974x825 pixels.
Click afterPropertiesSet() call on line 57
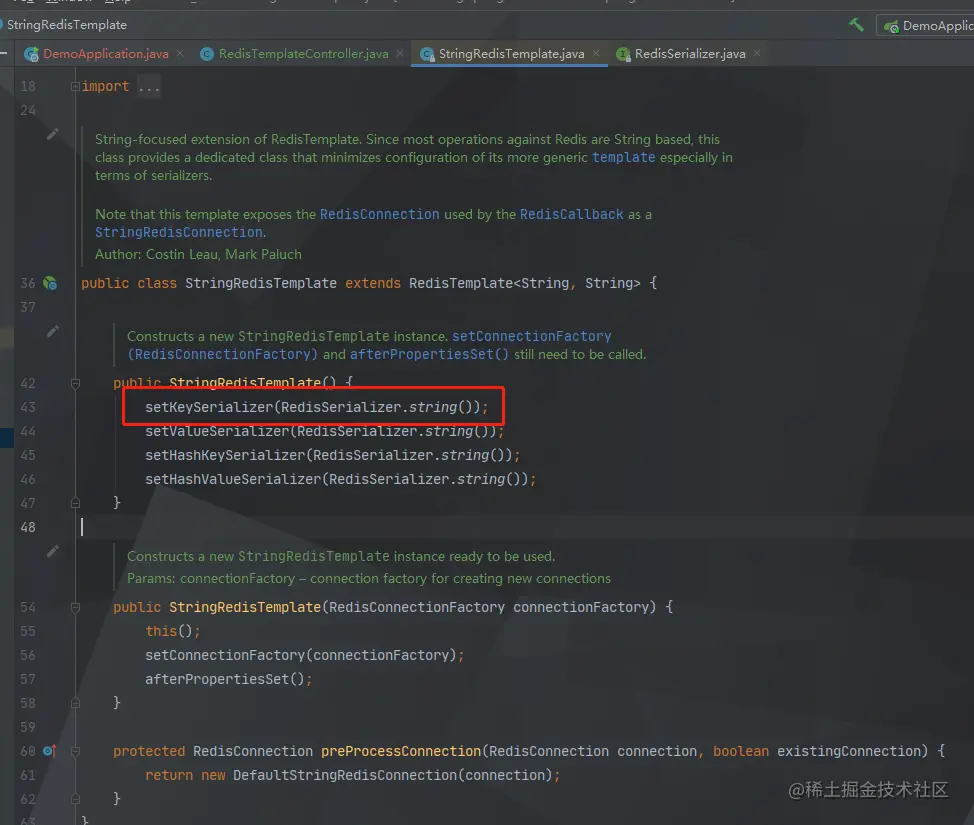[228, 679]
